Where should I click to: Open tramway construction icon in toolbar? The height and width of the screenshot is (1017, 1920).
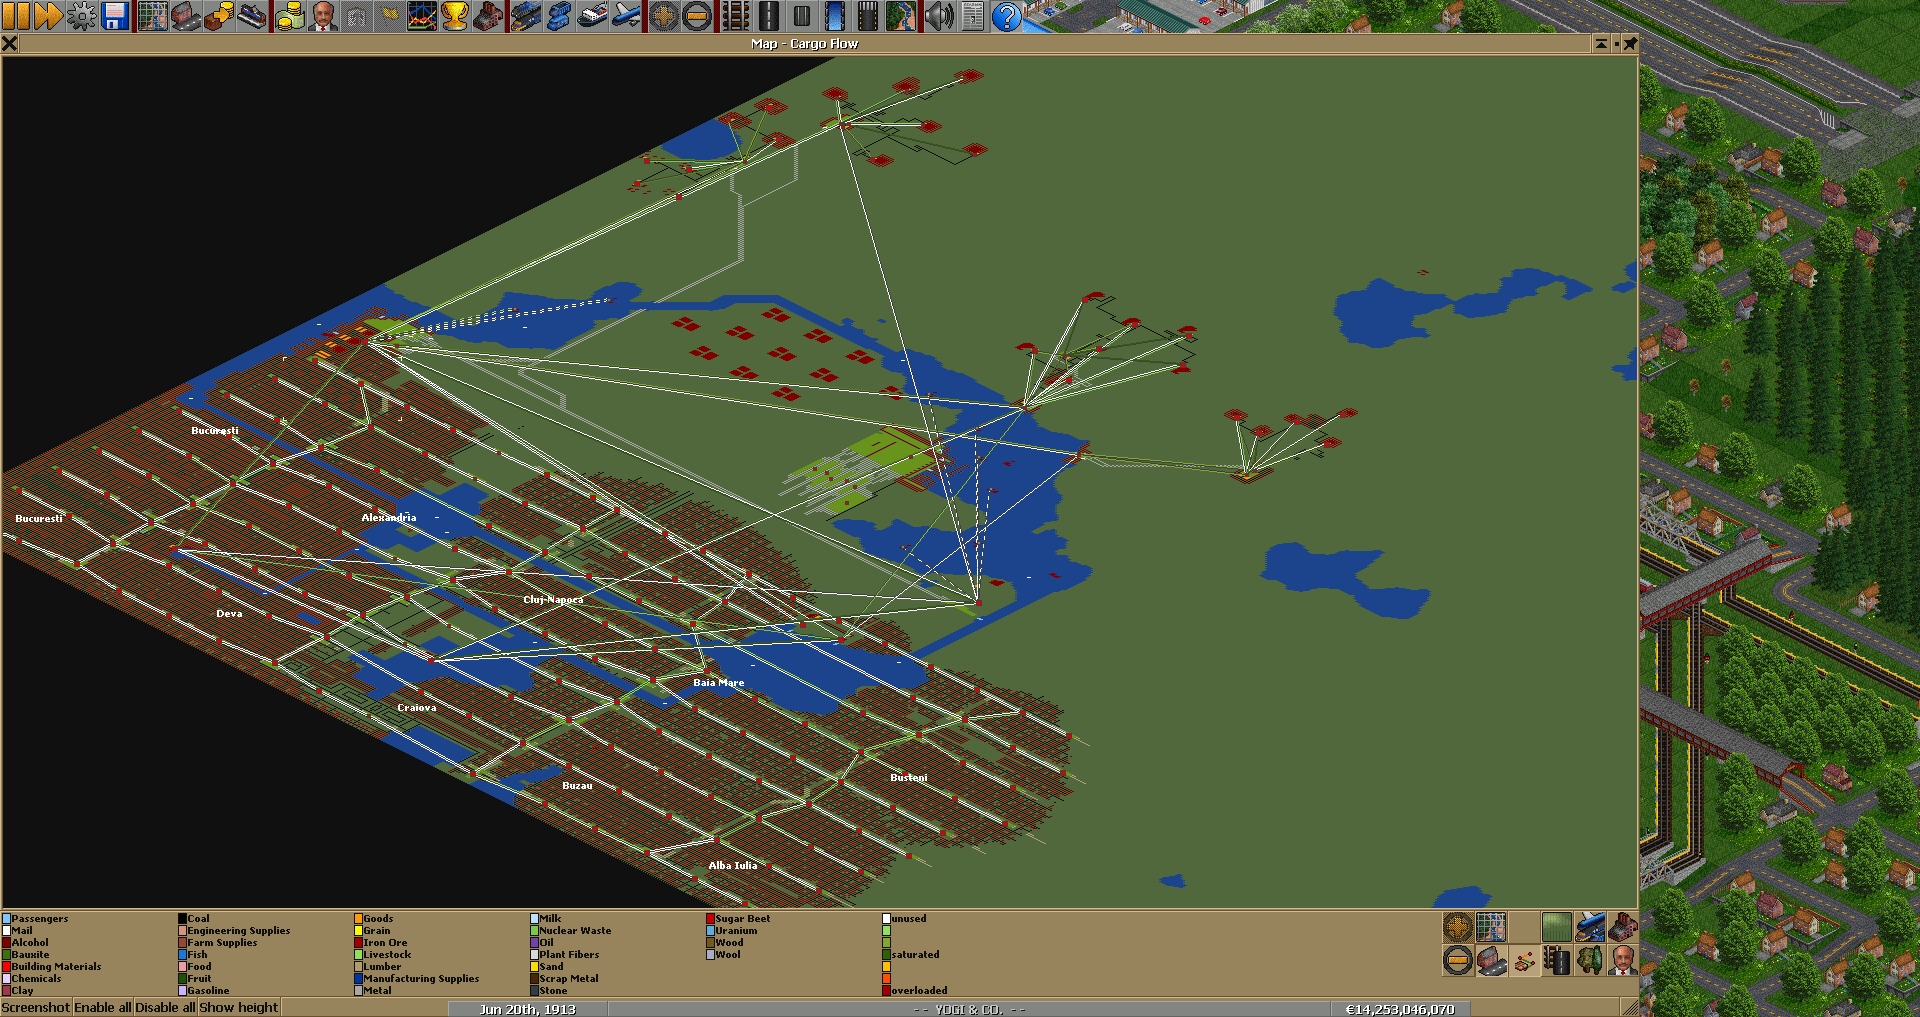coord(801,16)
